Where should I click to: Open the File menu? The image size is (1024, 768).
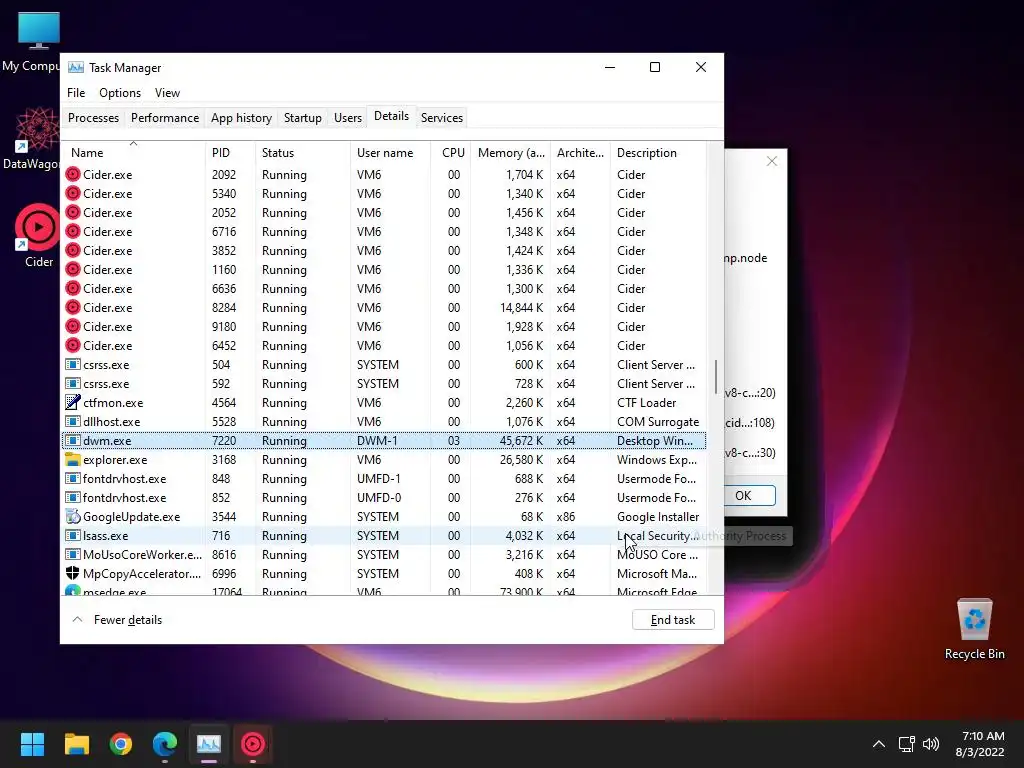pyautogui.click(x=76, y=93)
